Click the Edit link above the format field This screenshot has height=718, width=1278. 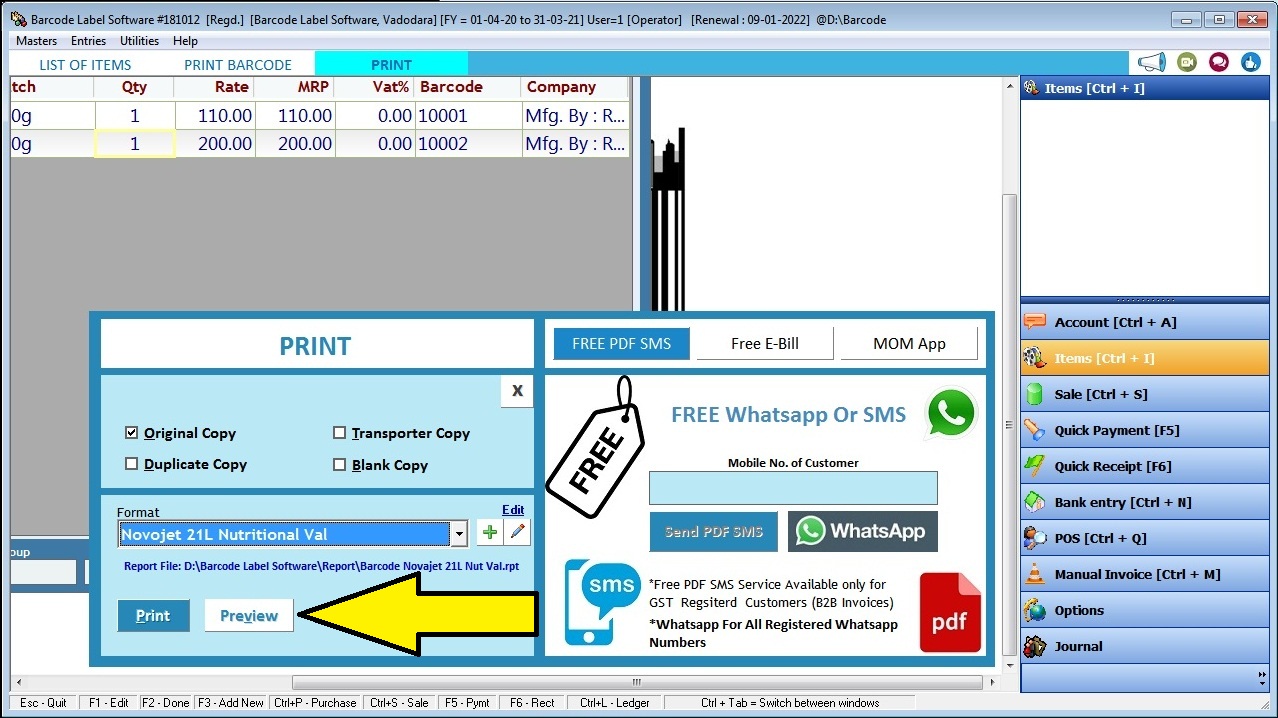pos(513,510)
